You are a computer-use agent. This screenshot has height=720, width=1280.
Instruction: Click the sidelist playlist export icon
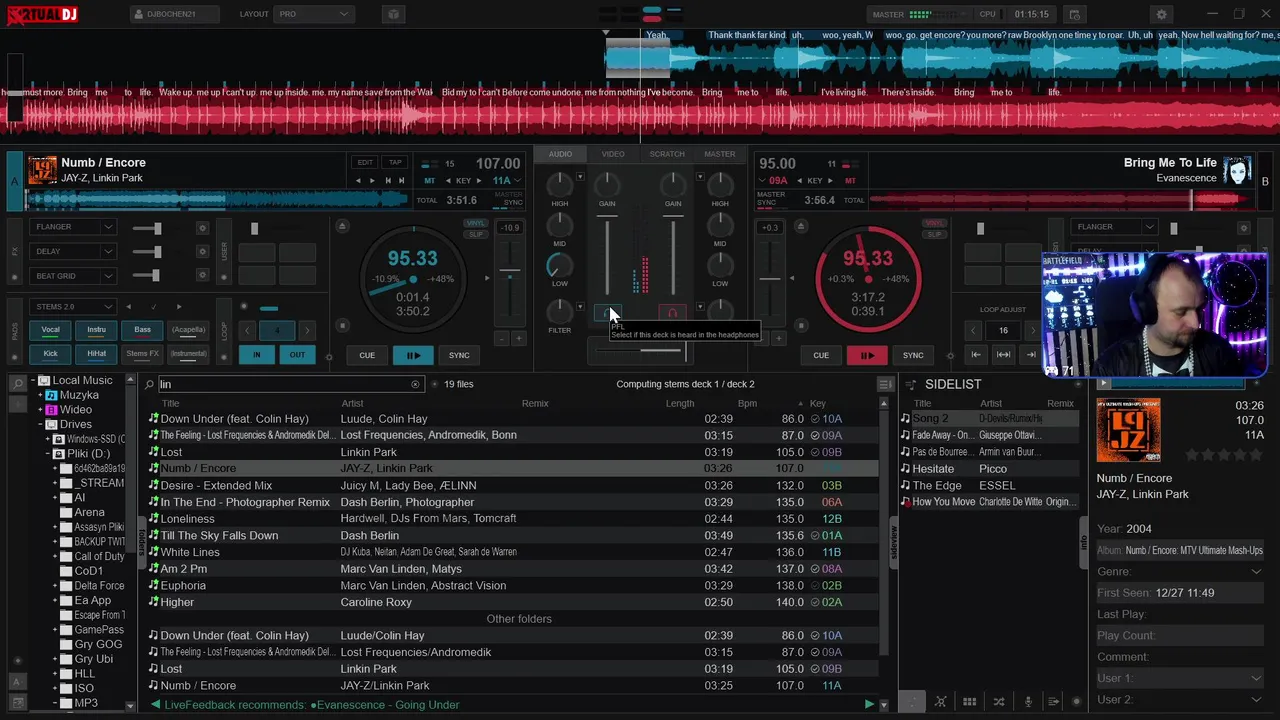tap(1051, 702)
